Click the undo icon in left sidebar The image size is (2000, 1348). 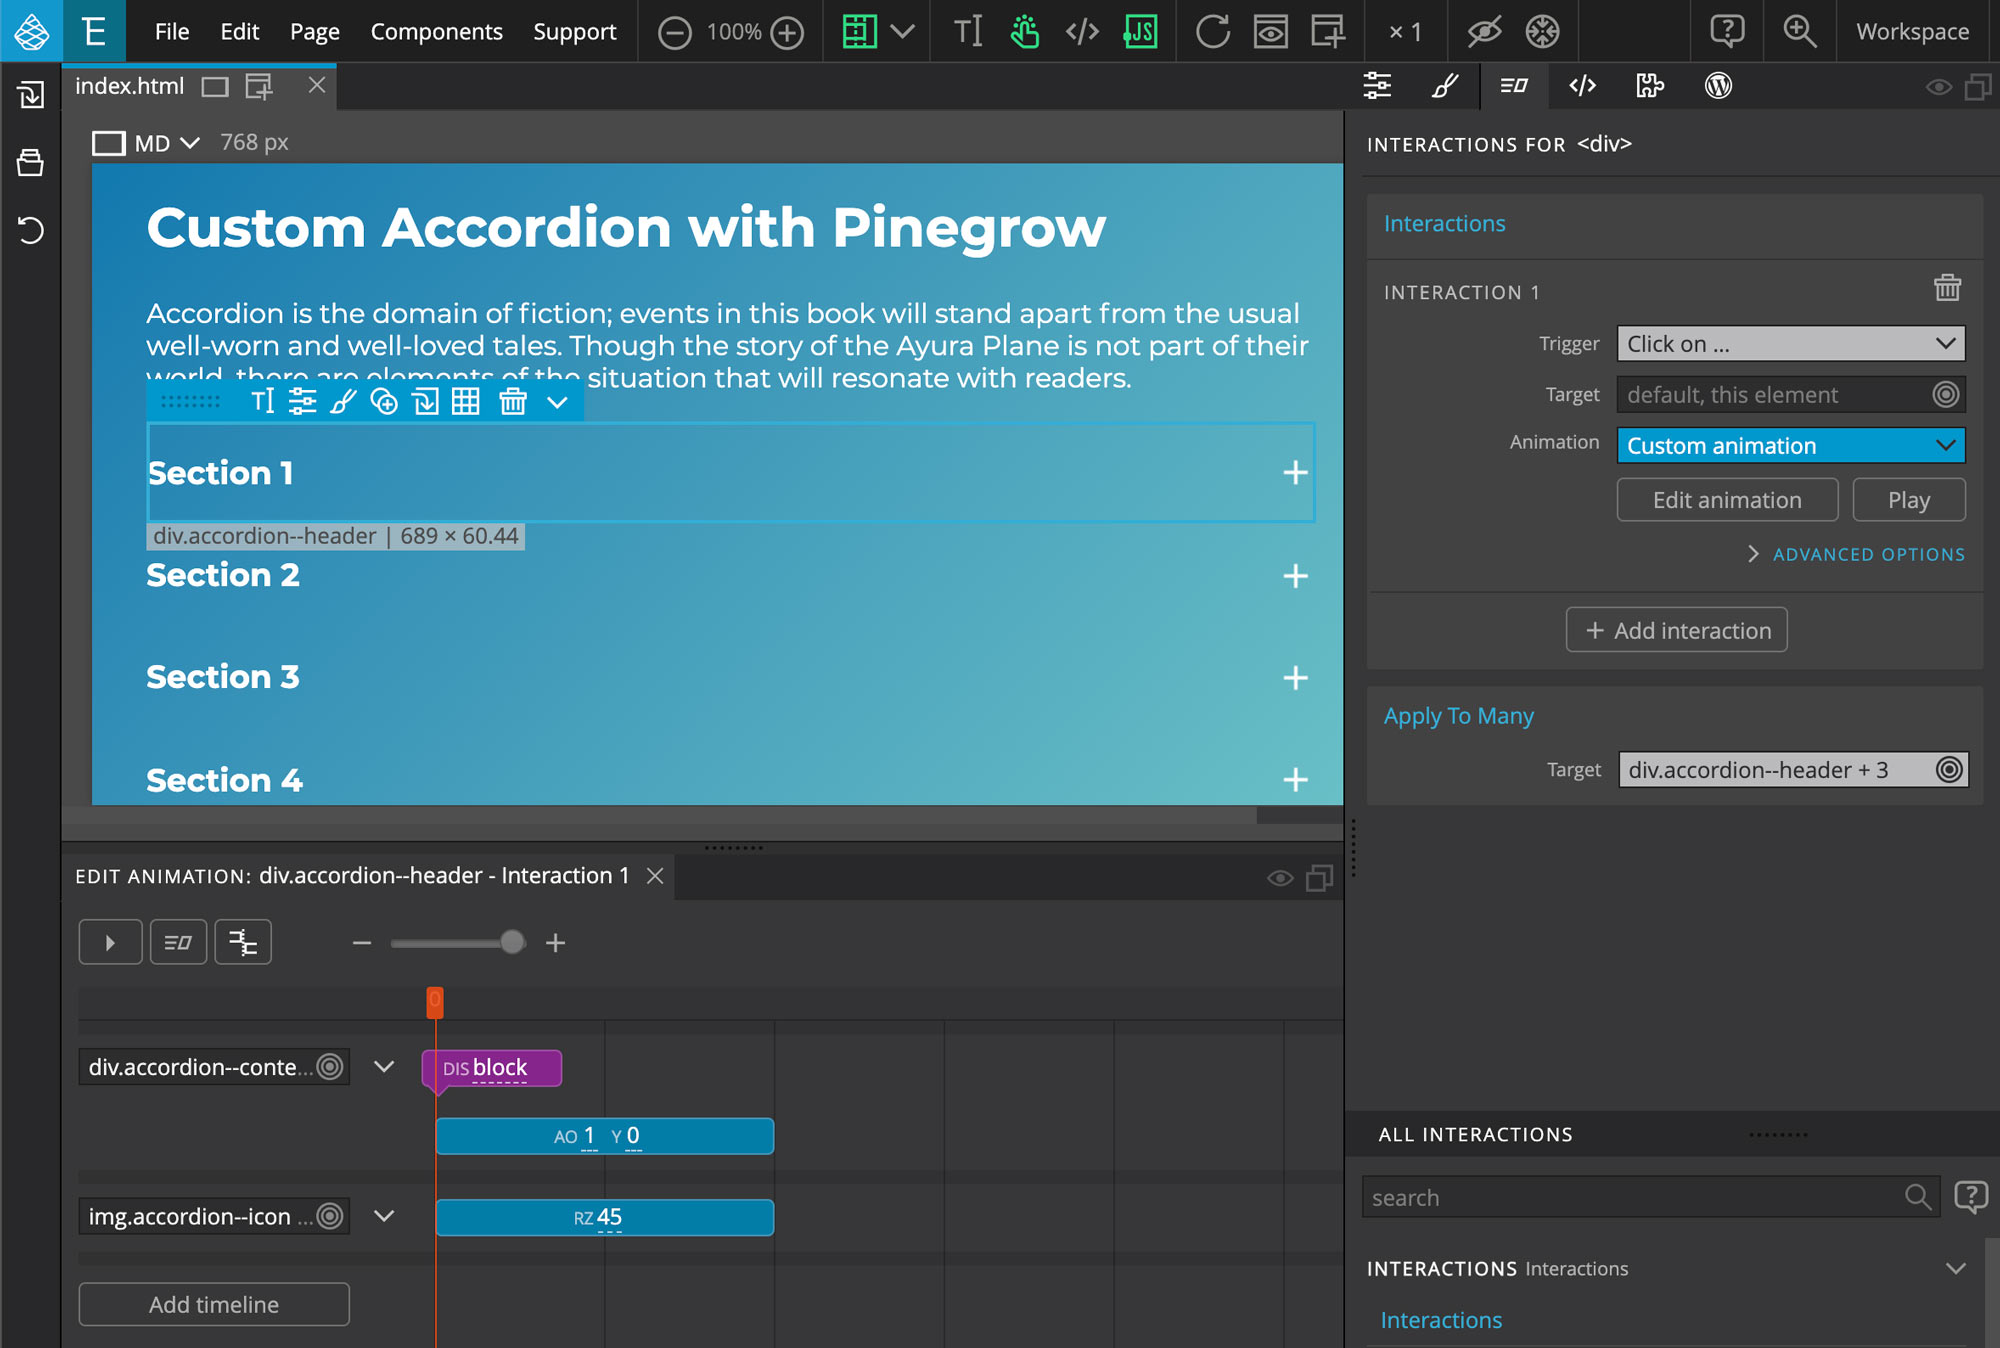tap(30, 230)
